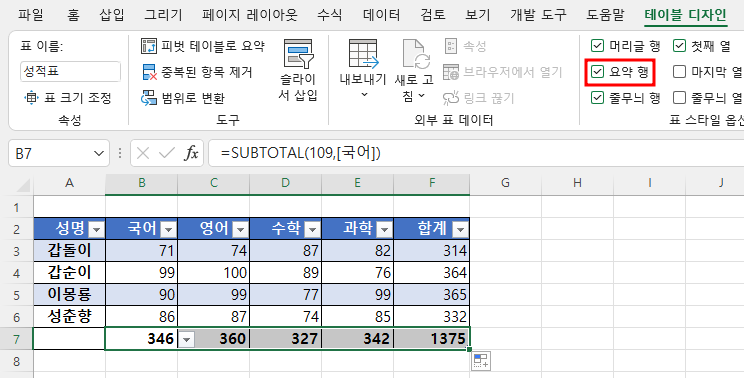Enable the 마지막 열 checkbox
This screenshot has height=378, width=744.
click(x=679, y=72)
